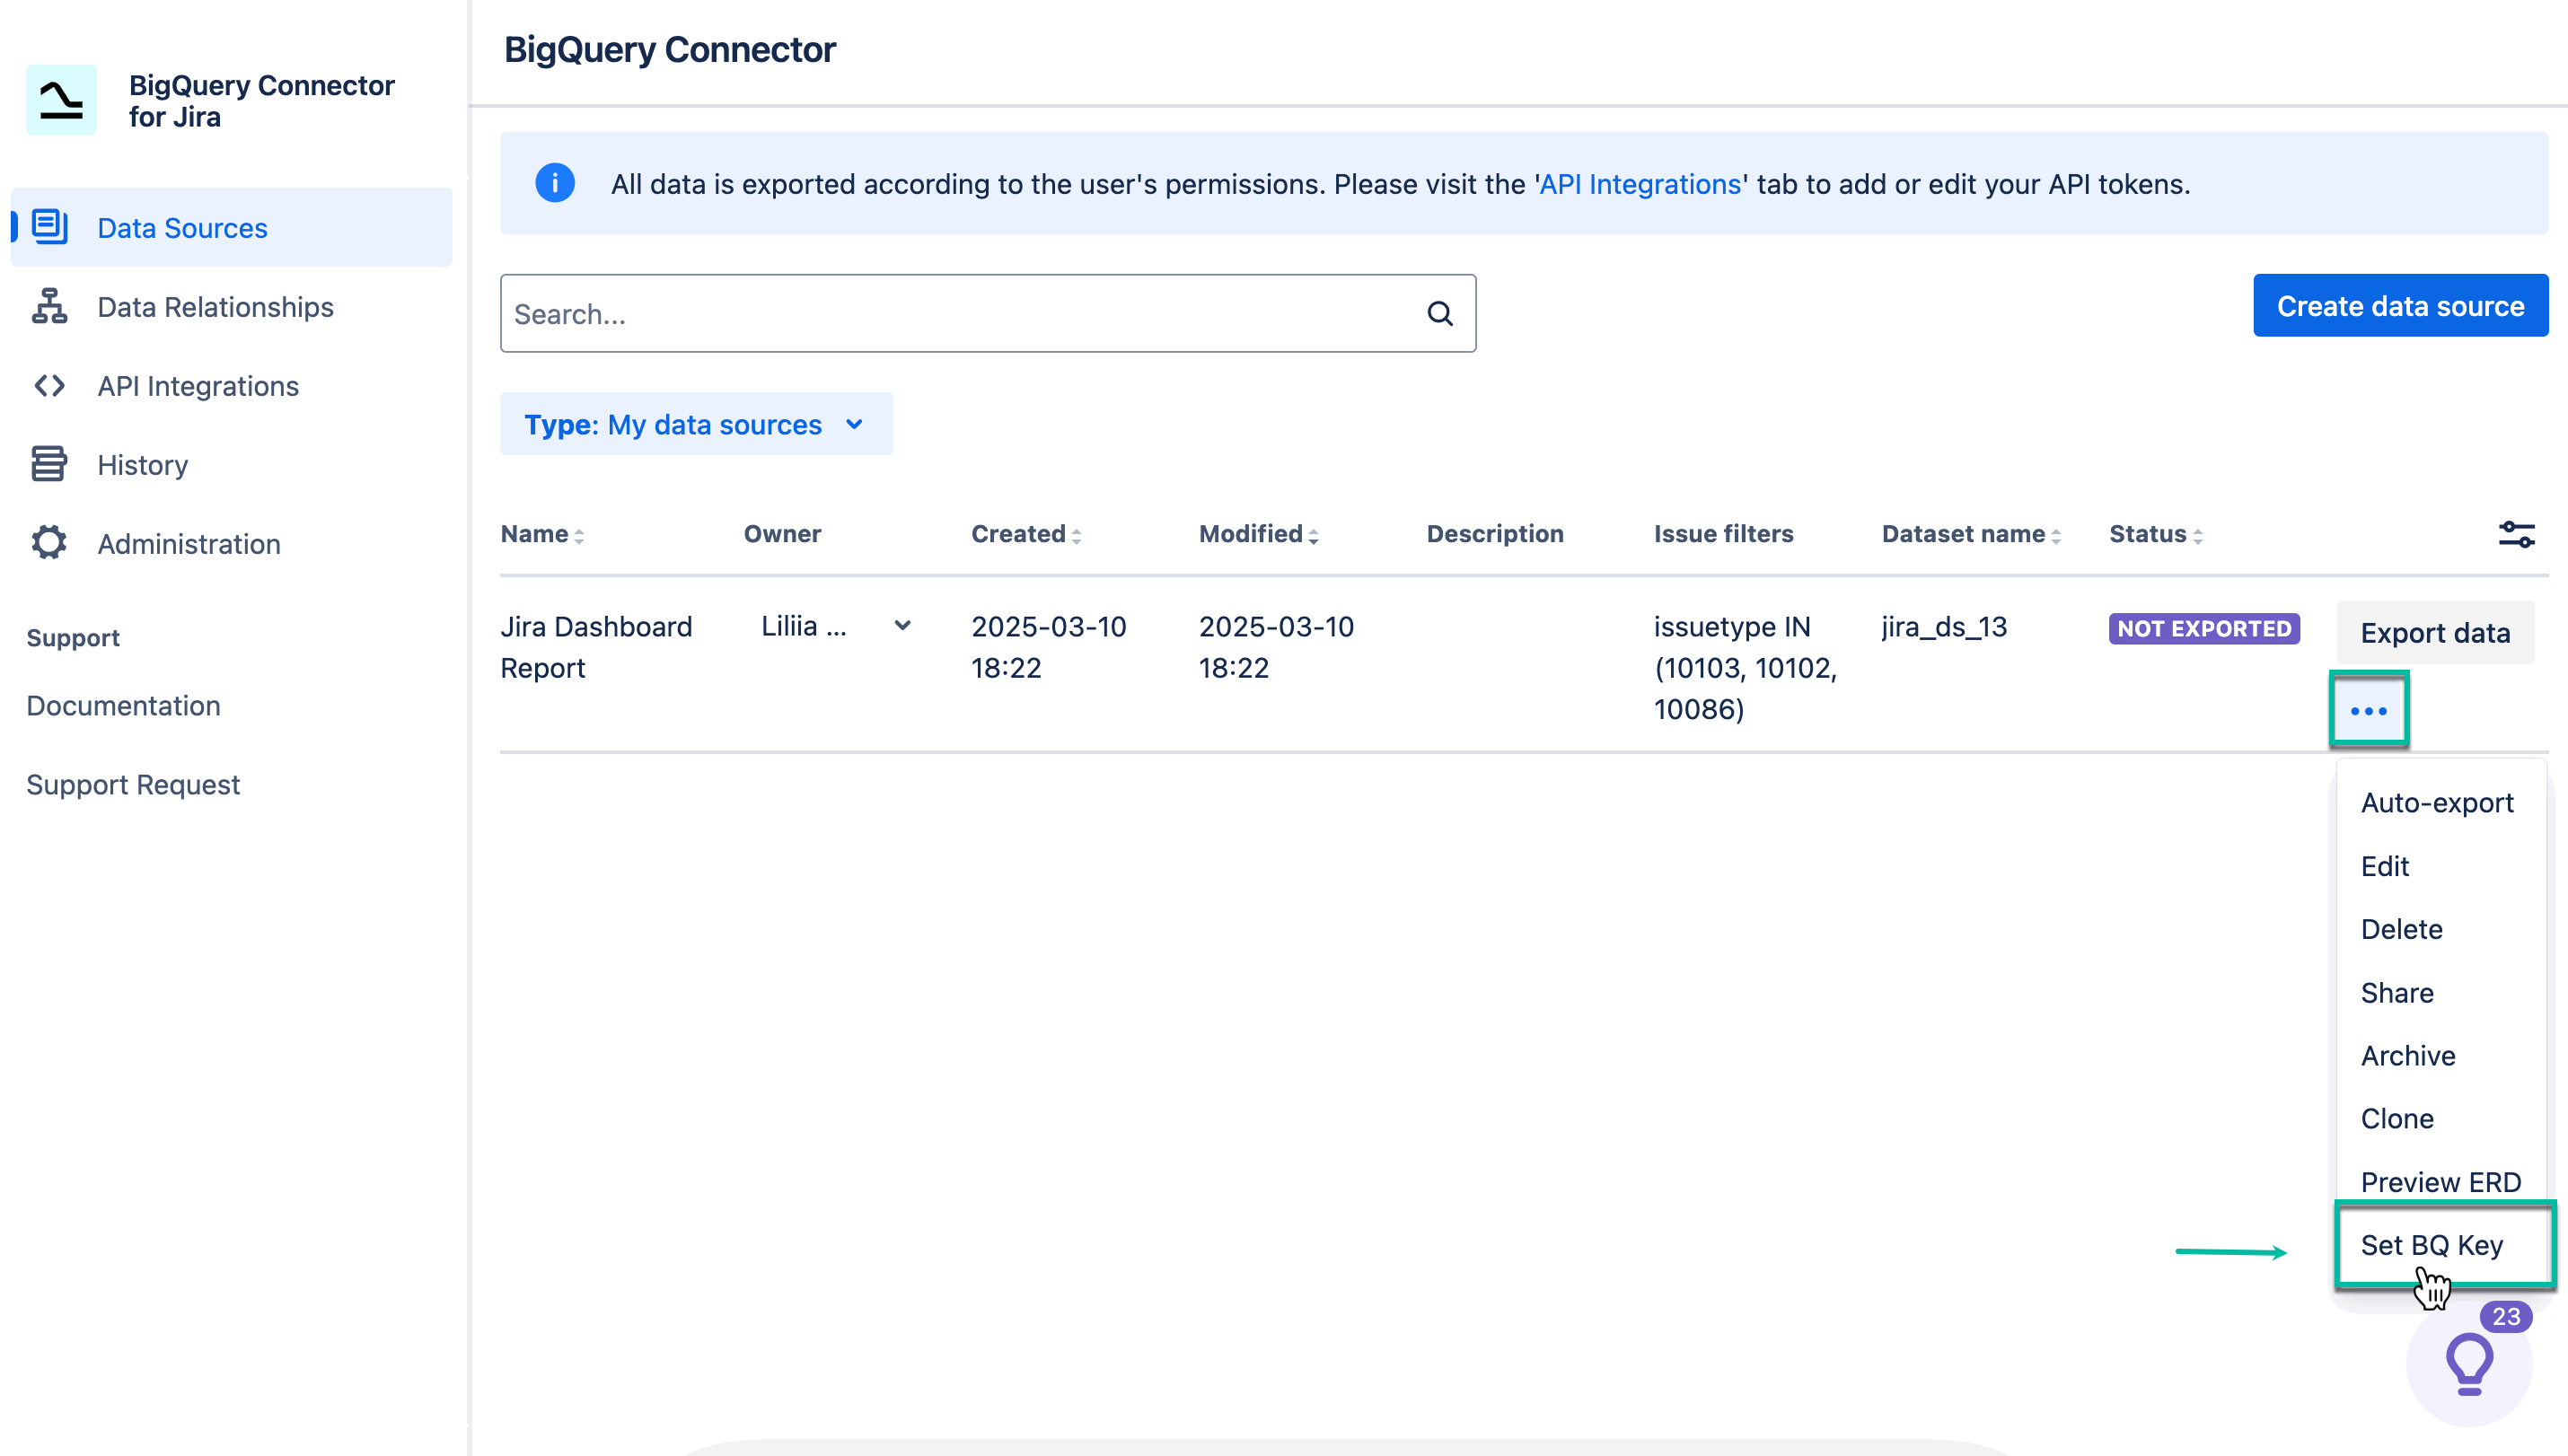Open the API Integrations link in the banner
The width and height of the screenshot is (2568, 1456).
point(1638,183)
